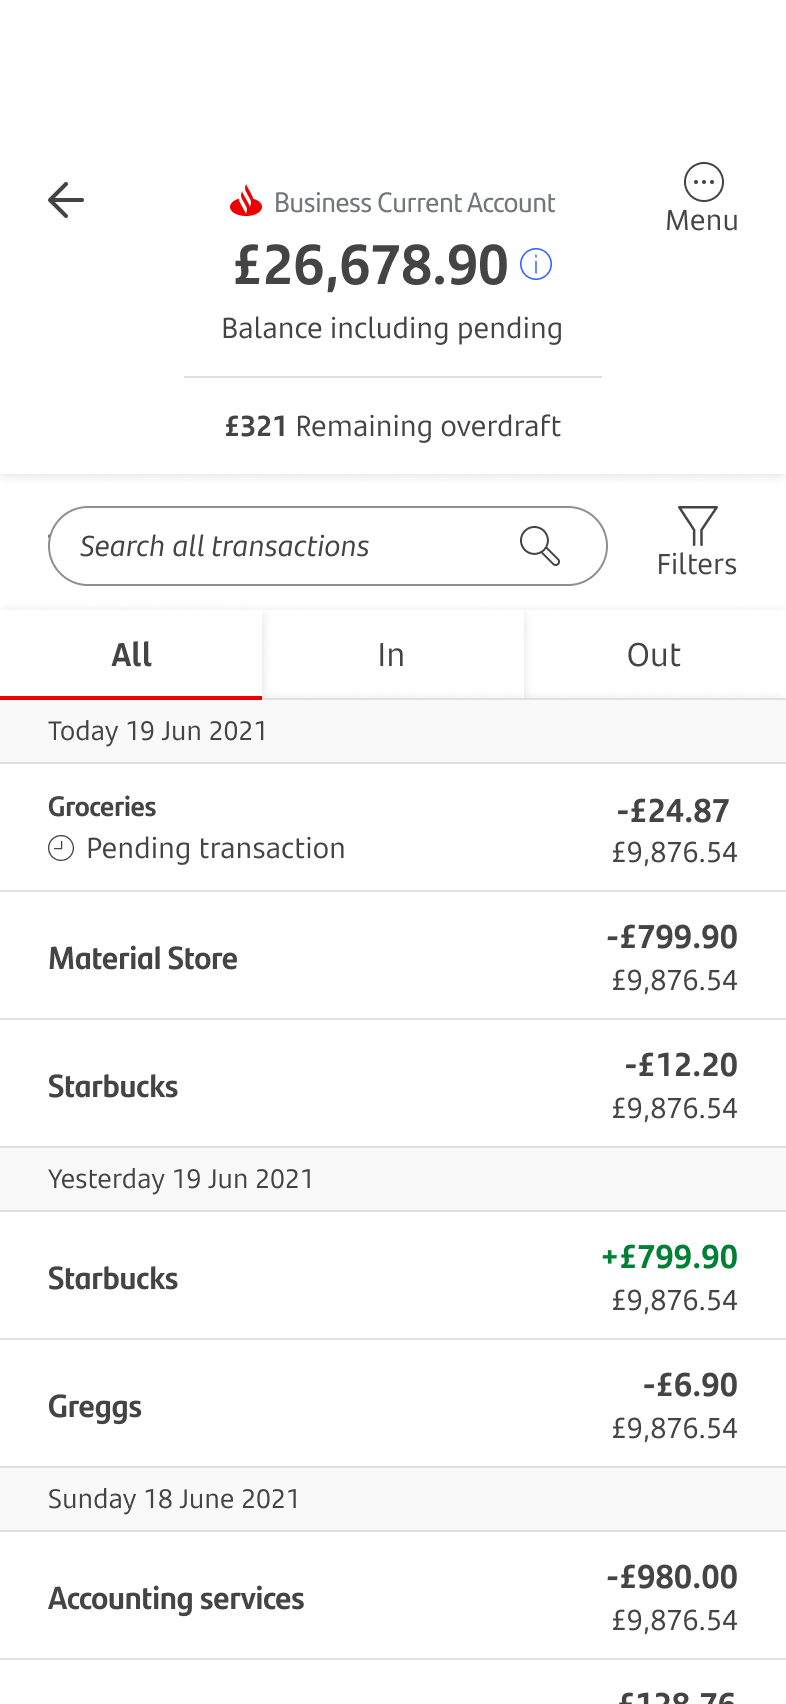
Task: Open the Accounting services transaction
Action: point(392,1597)
